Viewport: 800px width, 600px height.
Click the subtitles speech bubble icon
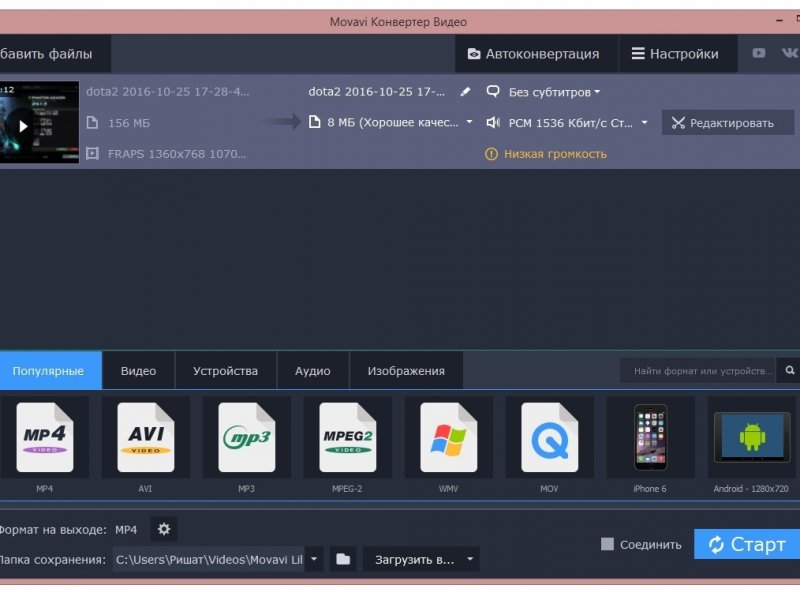493,91
